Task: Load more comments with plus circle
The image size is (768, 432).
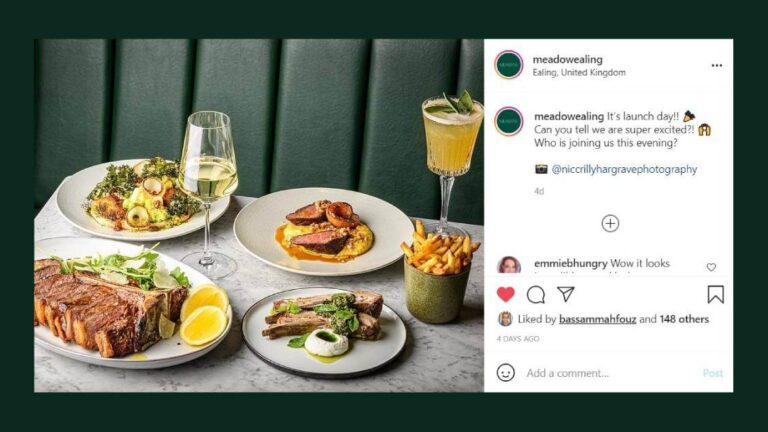Action: pyautogui.click(x=610, y=223)
